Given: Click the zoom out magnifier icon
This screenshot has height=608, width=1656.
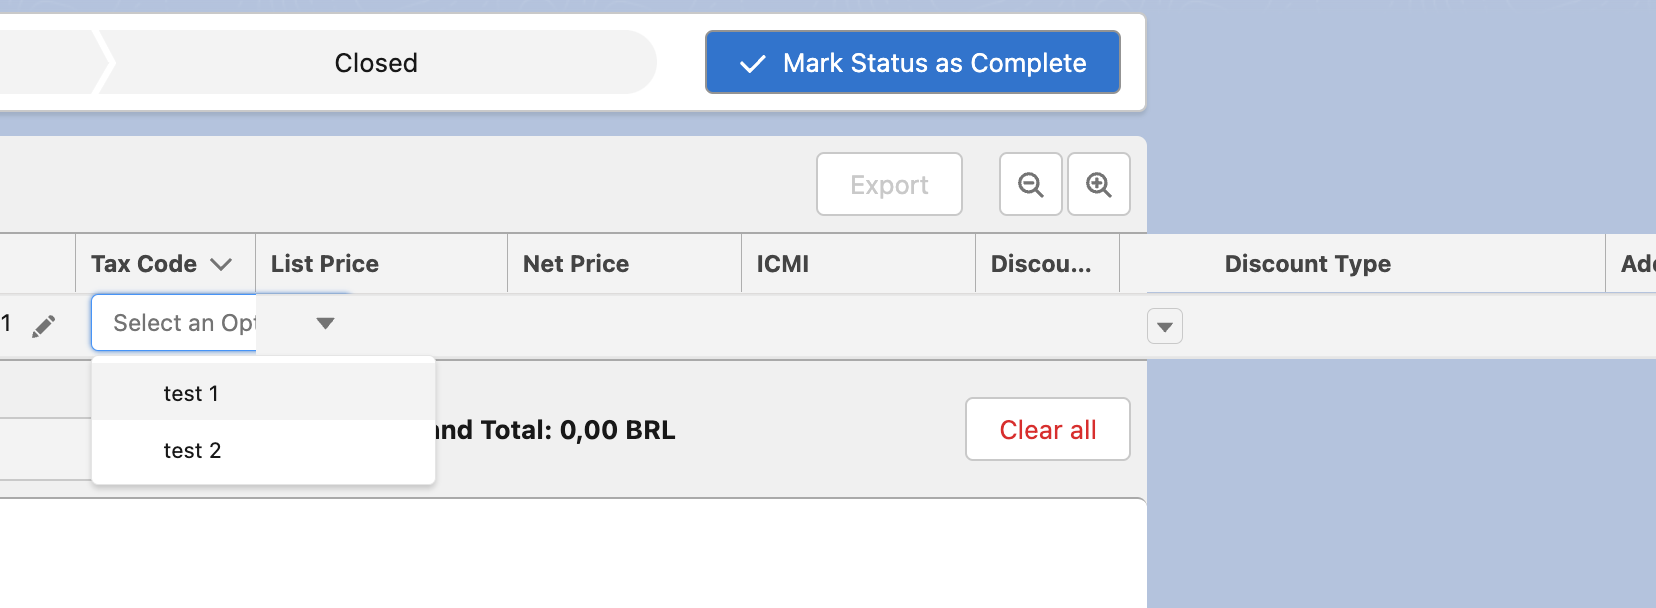Looking at the screenshot, I should 1030,184.
